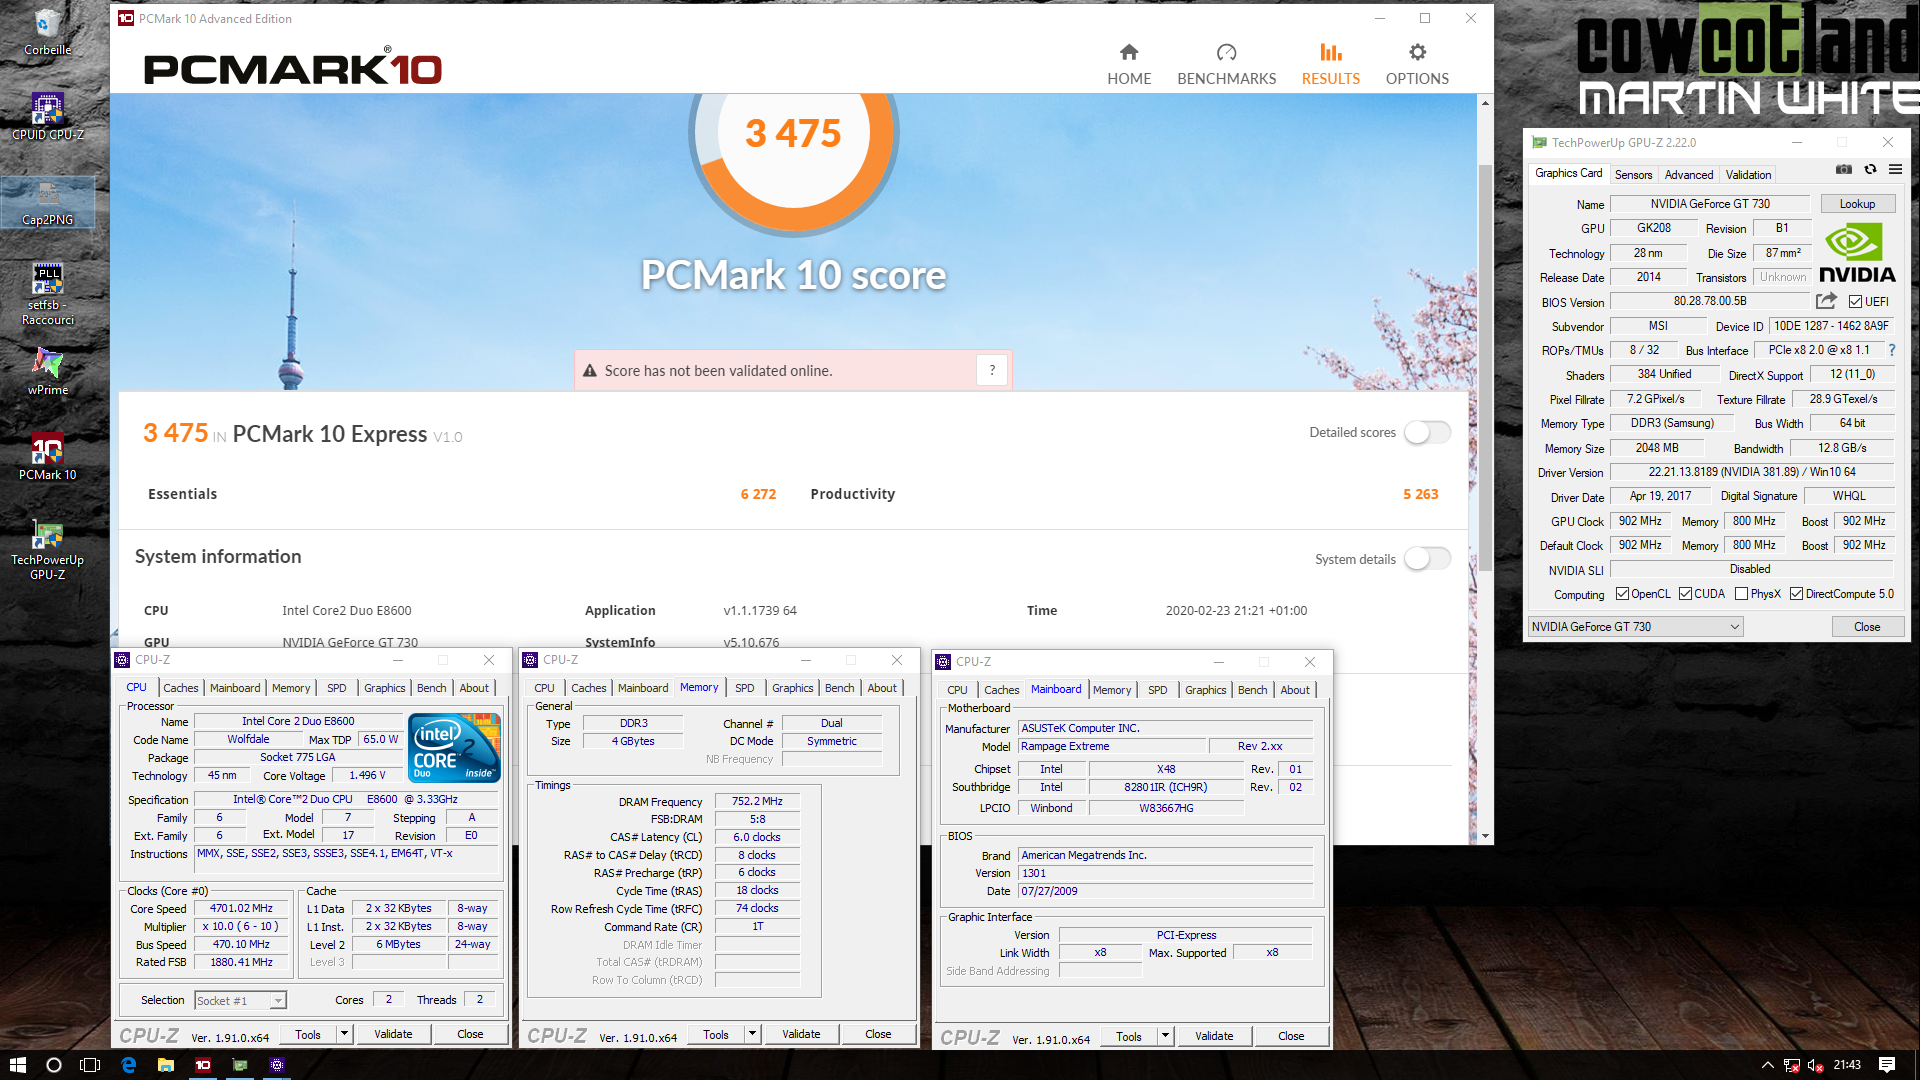Open GPU-Z hamburger menu icon

click(1895, 170)
